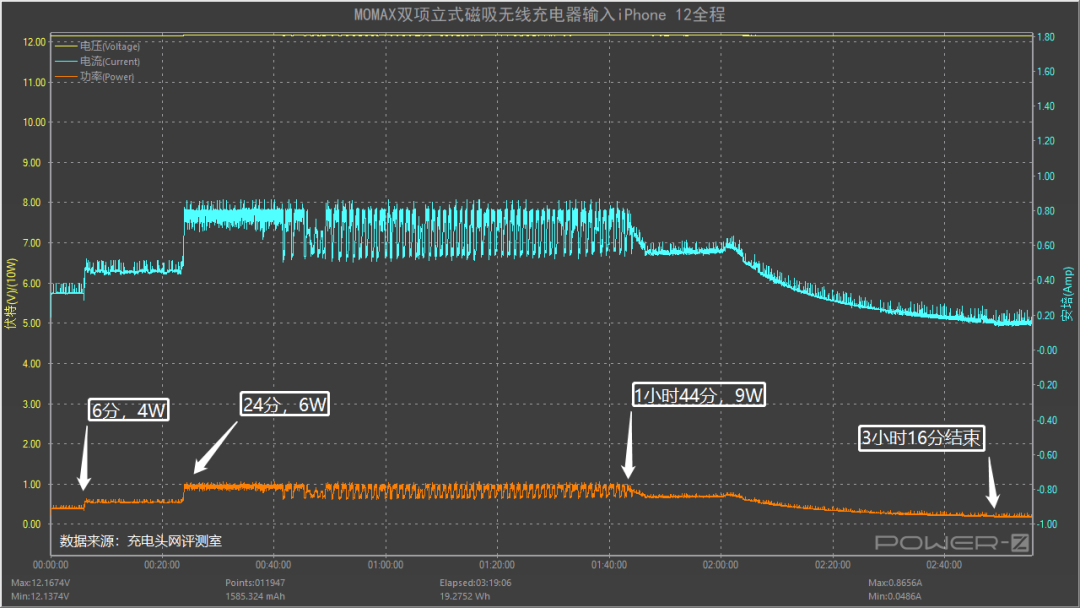
Task: Click the 8.00 voltage axis tick
Action: coord(32,202)
